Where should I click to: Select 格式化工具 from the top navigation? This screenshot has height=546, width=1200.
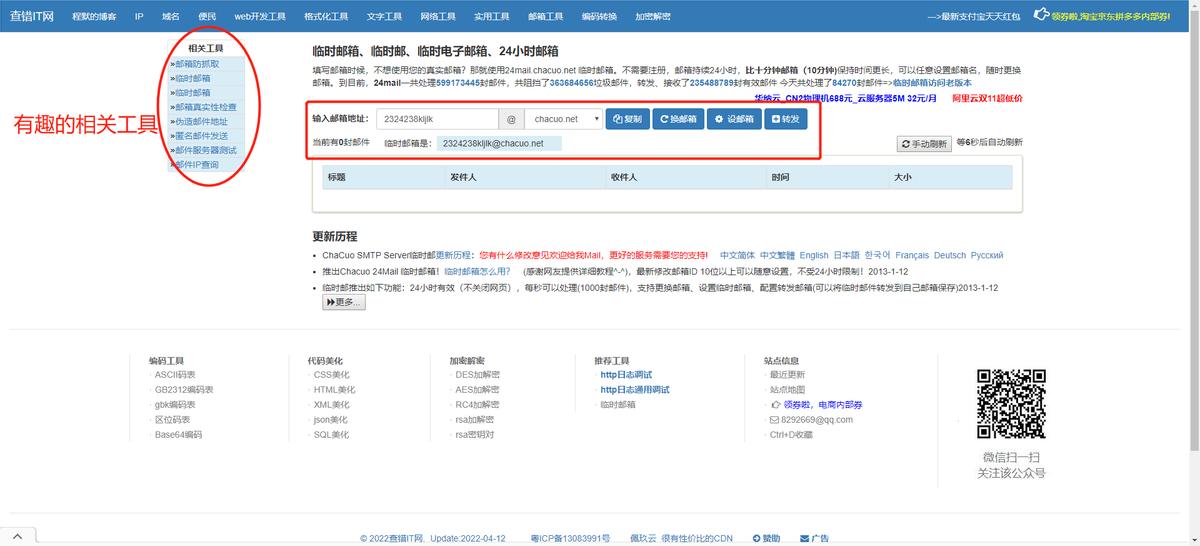(326, 17)
